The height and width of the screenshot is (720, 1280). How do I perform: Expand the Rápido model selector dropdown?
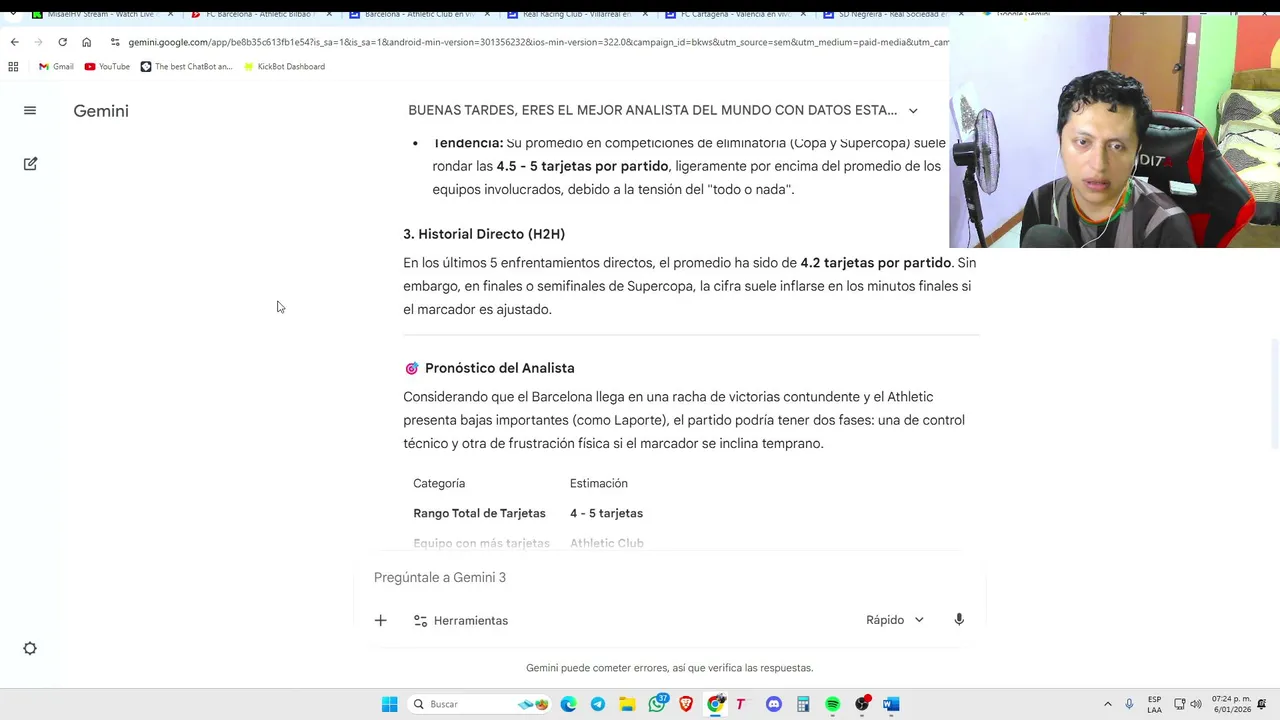point(895,620)
